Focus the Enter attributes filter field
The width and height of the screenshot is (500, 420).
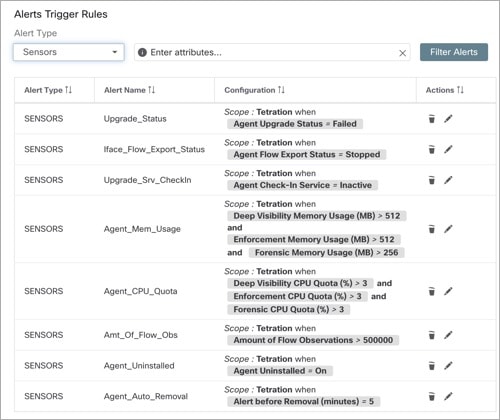pyautogui.click(x=272, y=52)
